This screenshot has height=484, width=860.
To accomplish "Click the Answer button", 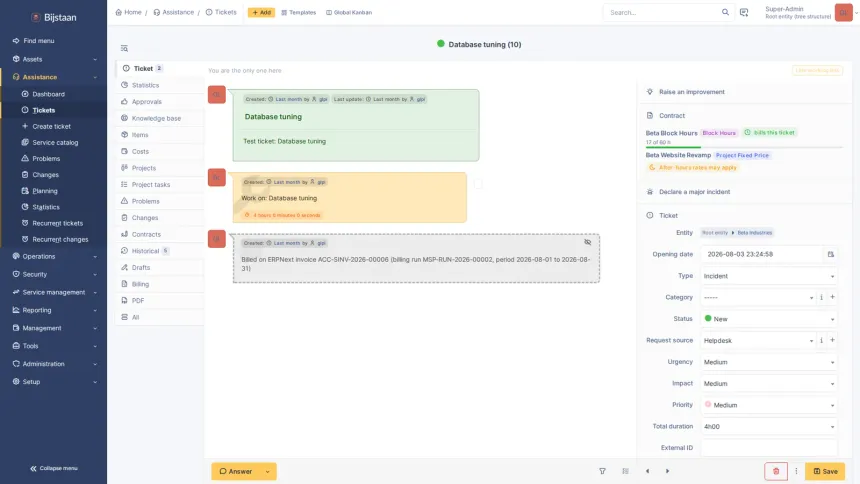I will click(236, 471).
